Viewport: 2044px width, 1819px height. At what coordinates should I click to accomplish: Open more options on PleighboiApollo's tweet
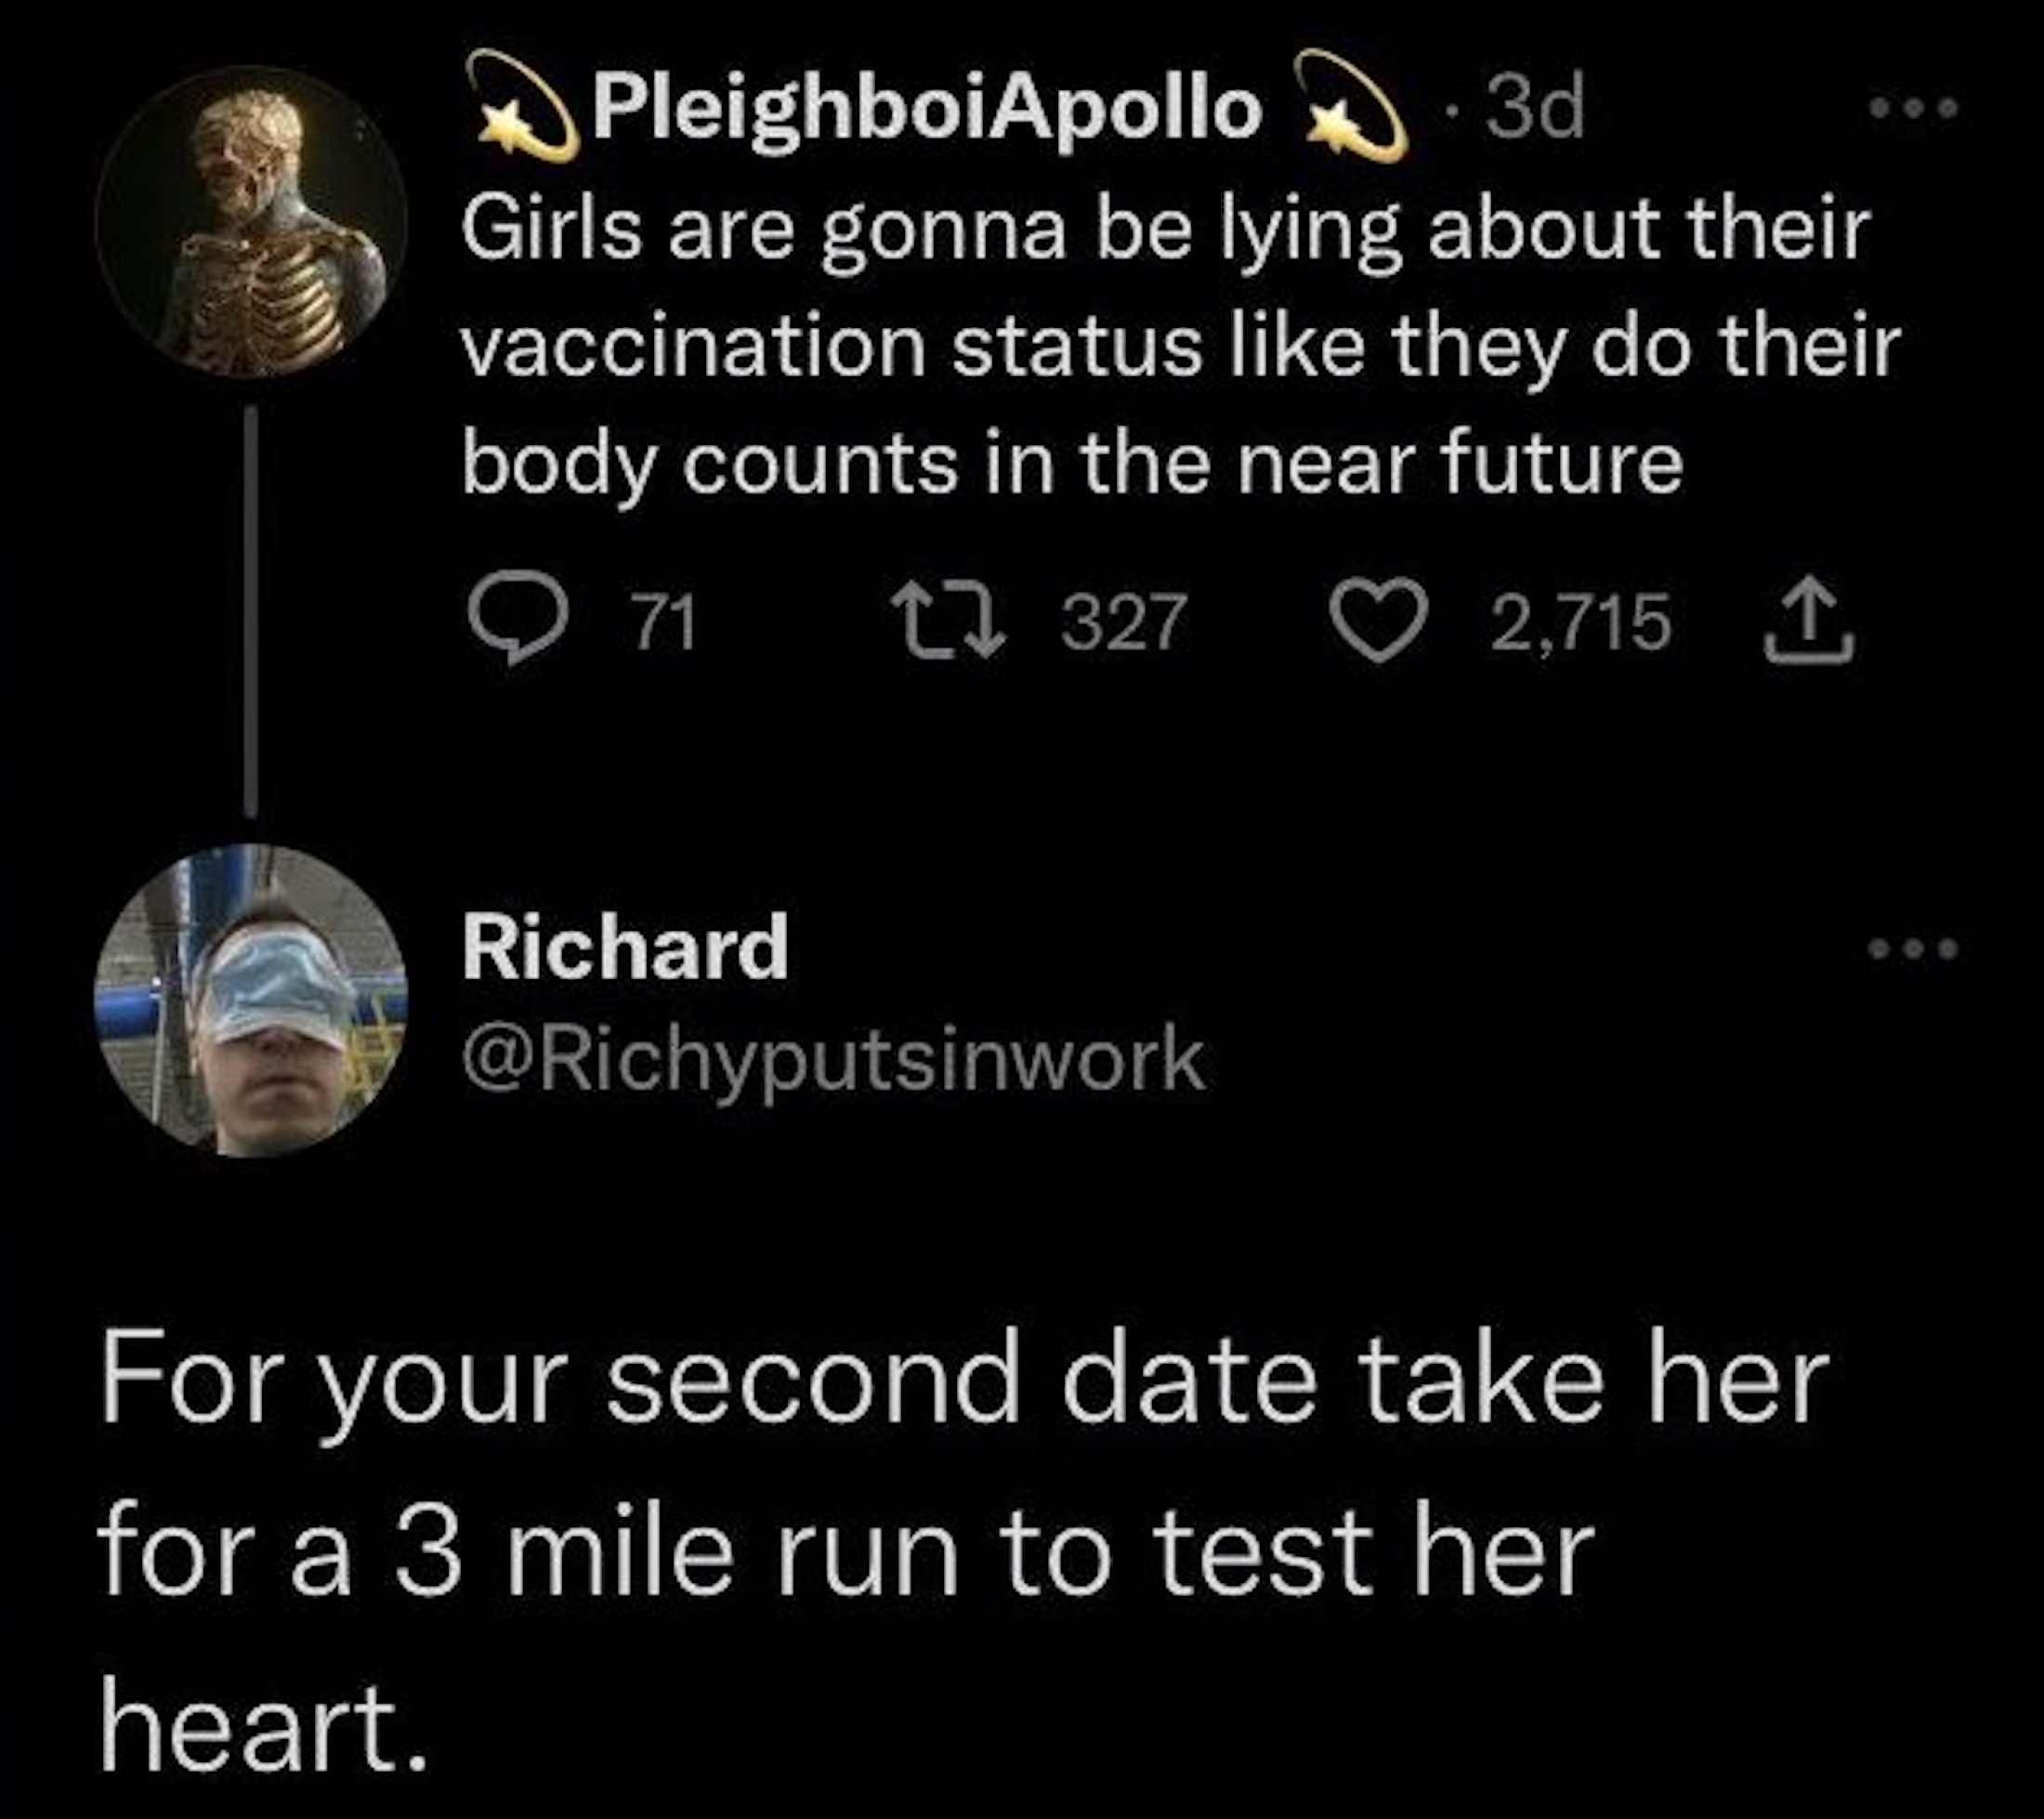click(x=1914, y=108)
